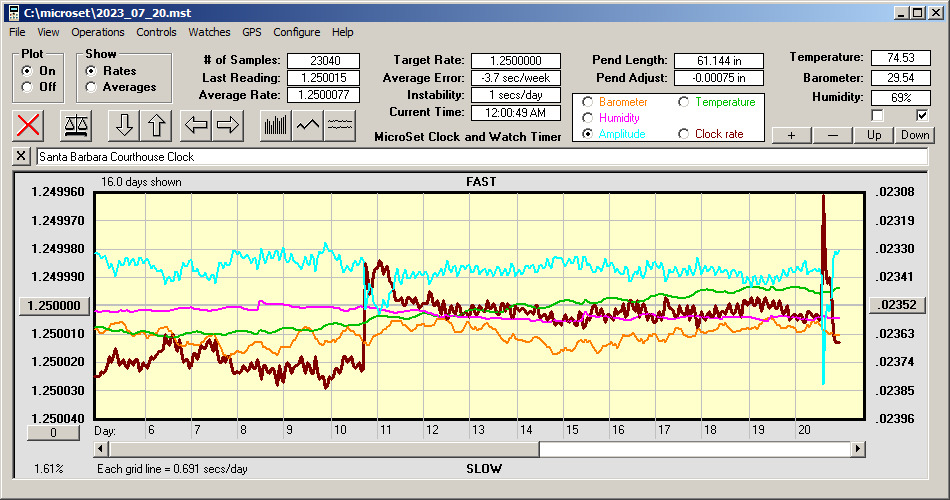This screenshot has width=950, height=500.
Task: Open the Controls menu
Action: (156, 32)
